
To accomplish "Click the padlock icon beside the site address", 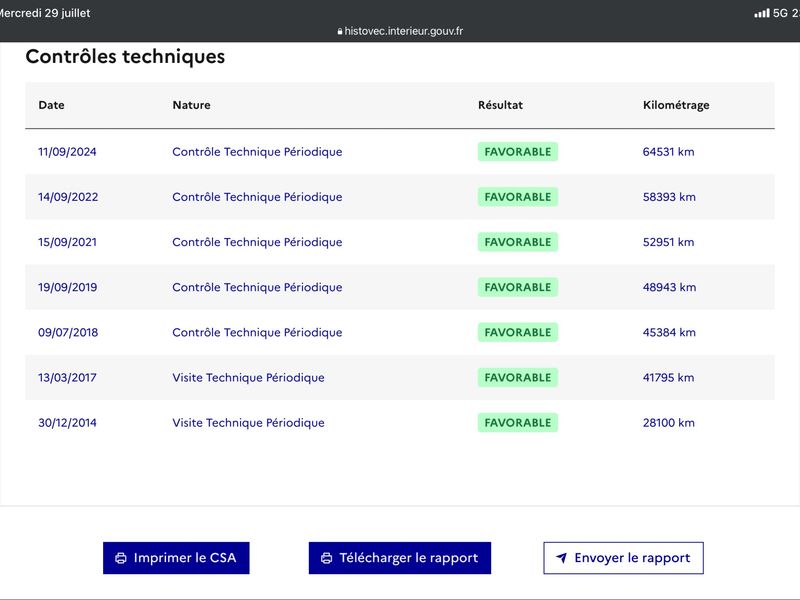I will coord(340,31).
